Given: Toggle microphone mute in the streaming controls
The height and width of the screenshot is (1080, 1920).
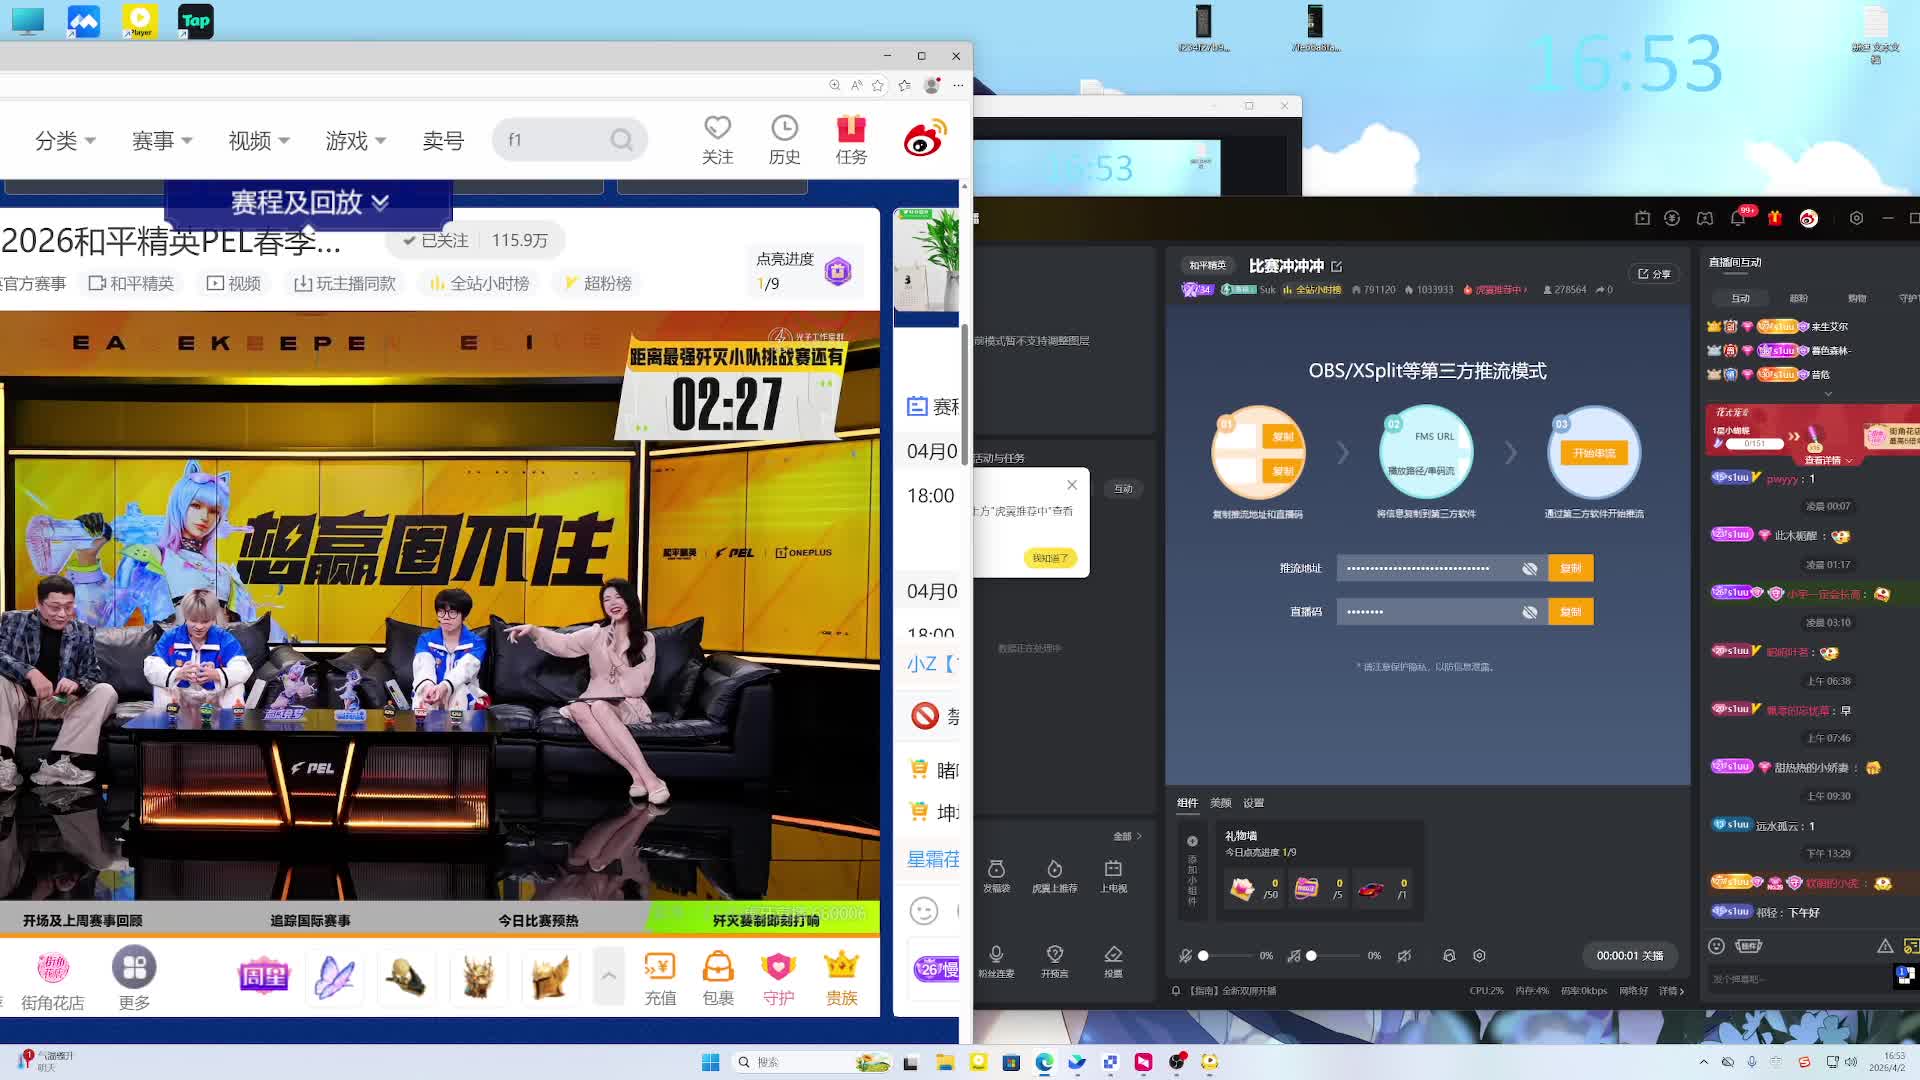Looking at the screenshot, I should click(x=1185, y=956).
